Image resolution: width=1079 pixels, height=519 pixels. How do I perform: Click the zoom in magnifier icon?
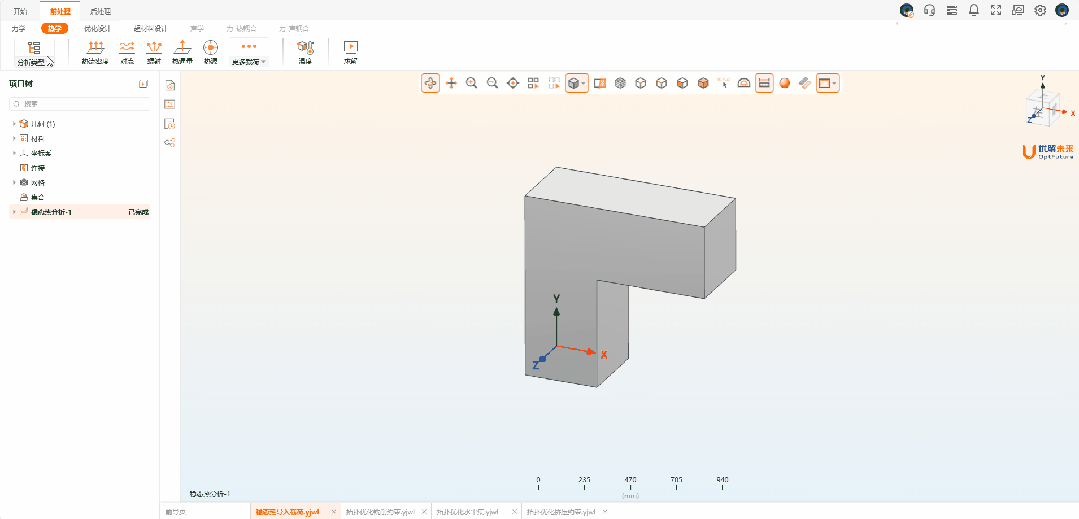pos(471,84)
